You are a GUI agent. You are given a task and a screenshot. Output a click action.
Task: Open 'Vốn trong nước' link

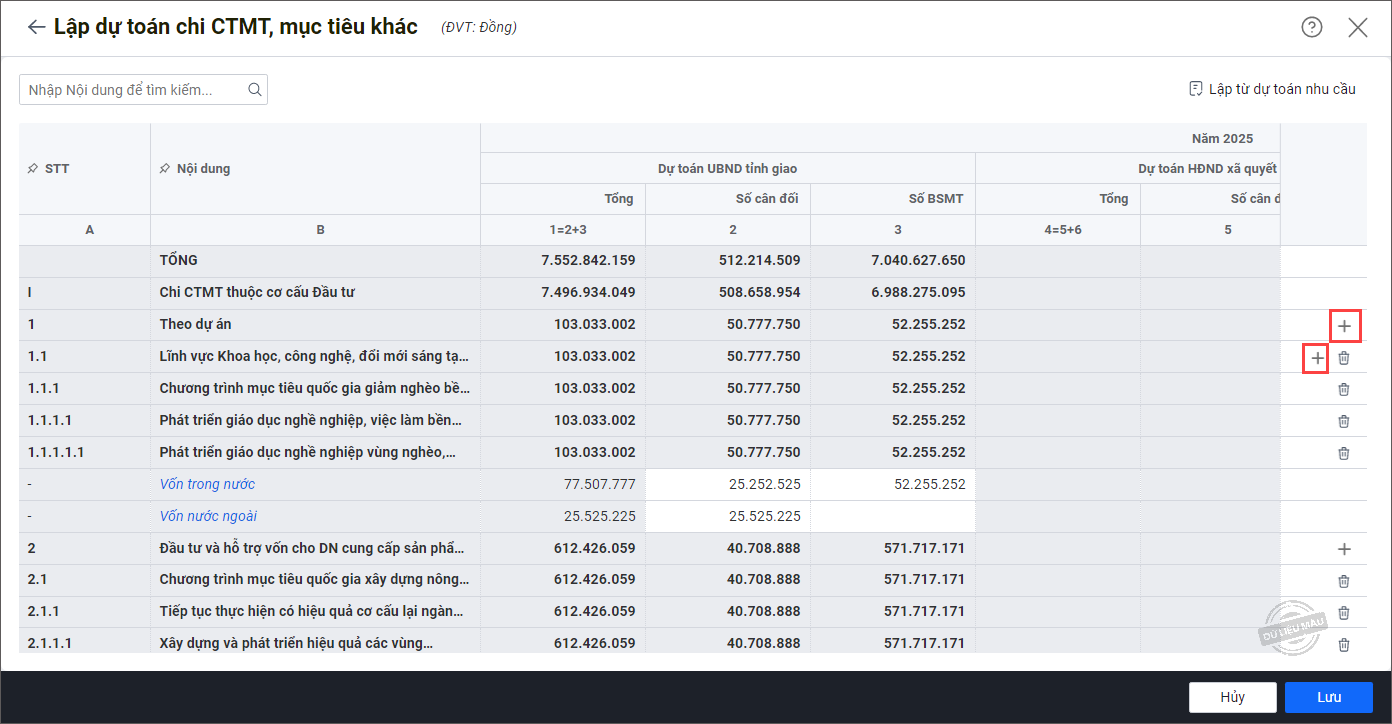pyautogui.click(x=207, y=484)
